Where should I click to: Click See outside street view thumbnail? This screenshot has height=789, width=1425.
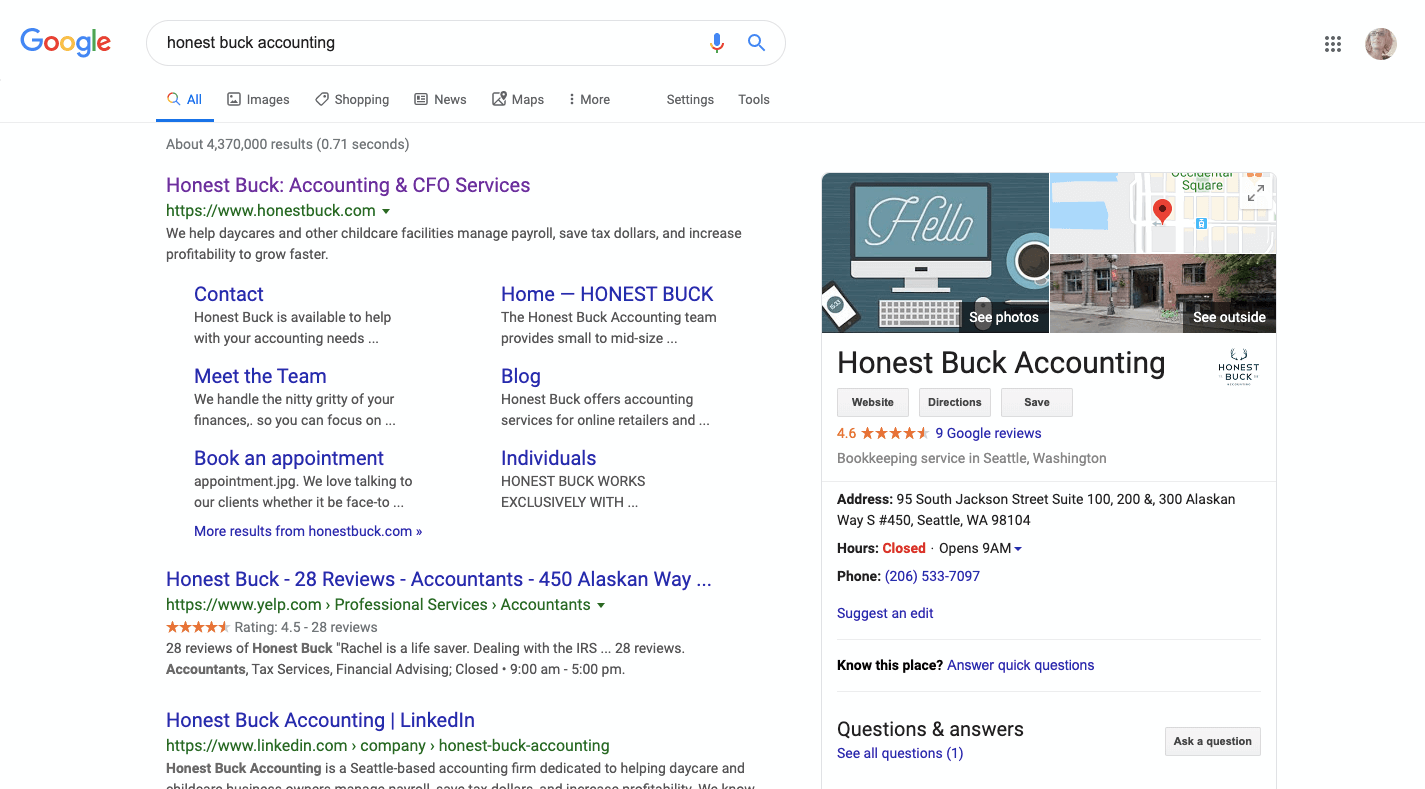tap(1163, 293)
